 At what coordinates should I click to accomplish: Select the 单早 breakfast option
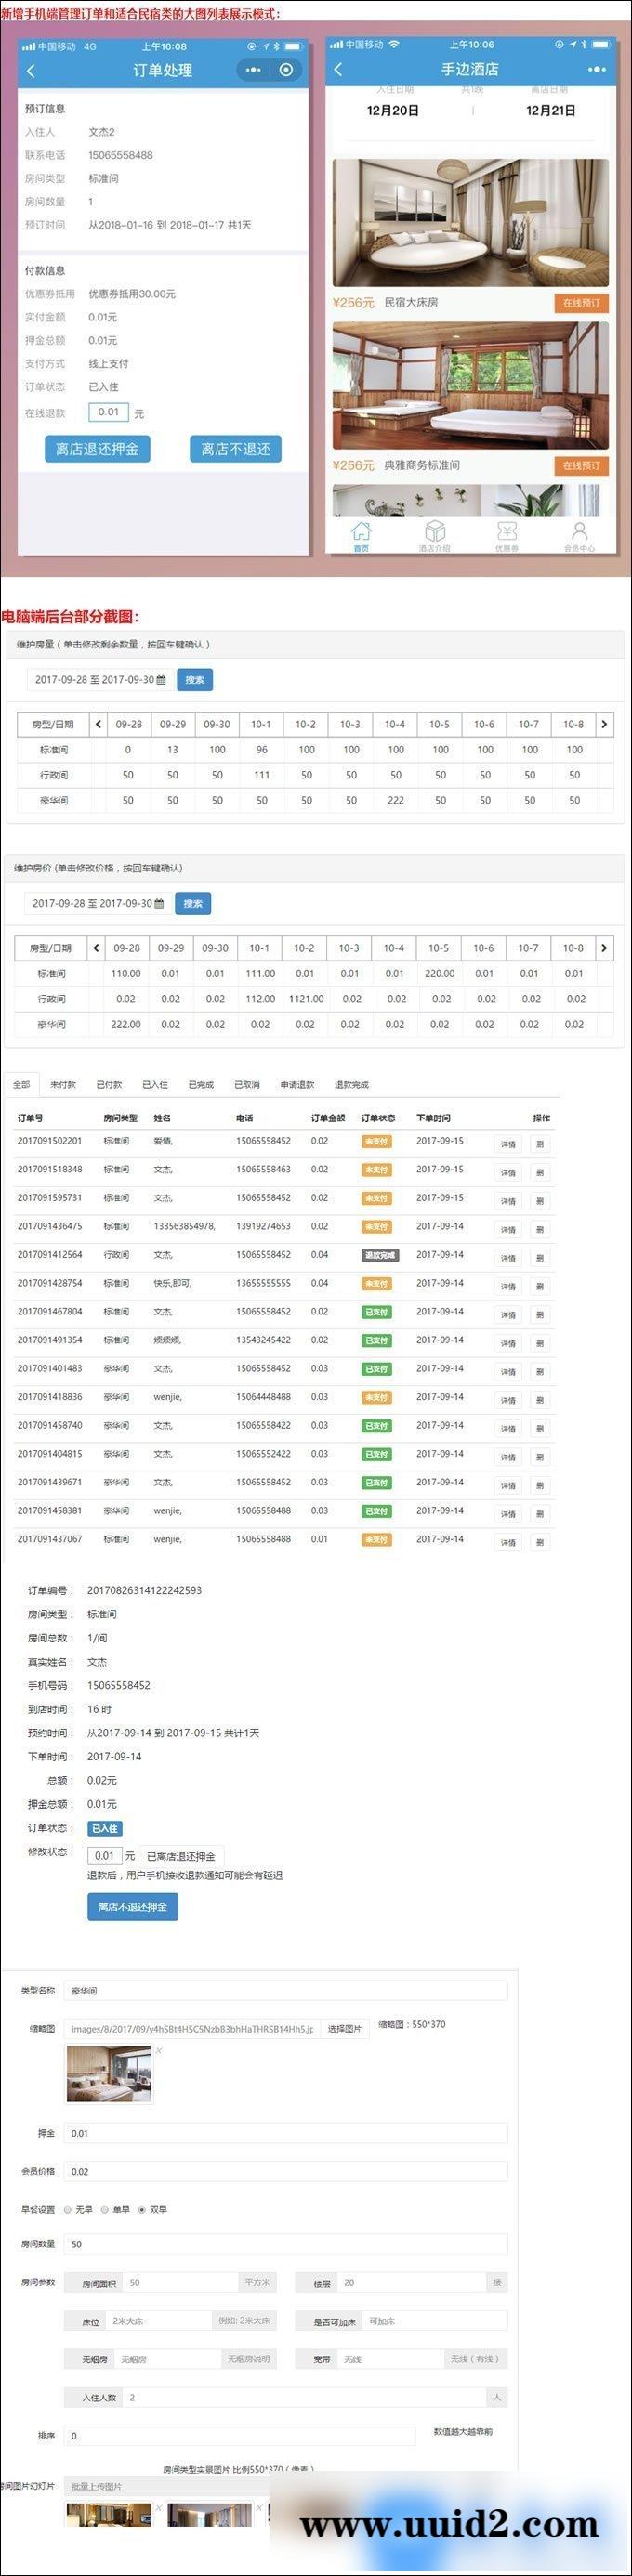tap(104, 2209)
